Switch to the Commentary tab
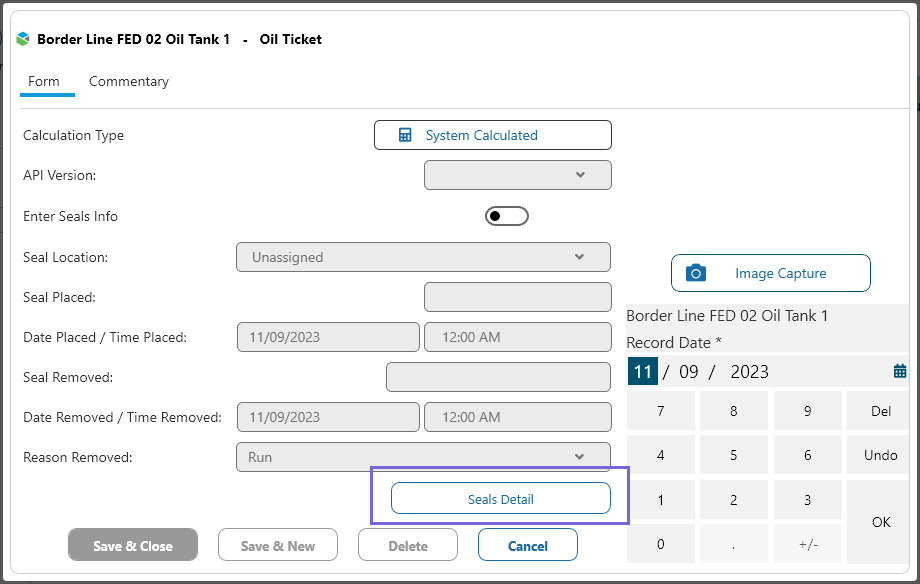The height and width of the screenshot is (584, 920). [129, 82]
